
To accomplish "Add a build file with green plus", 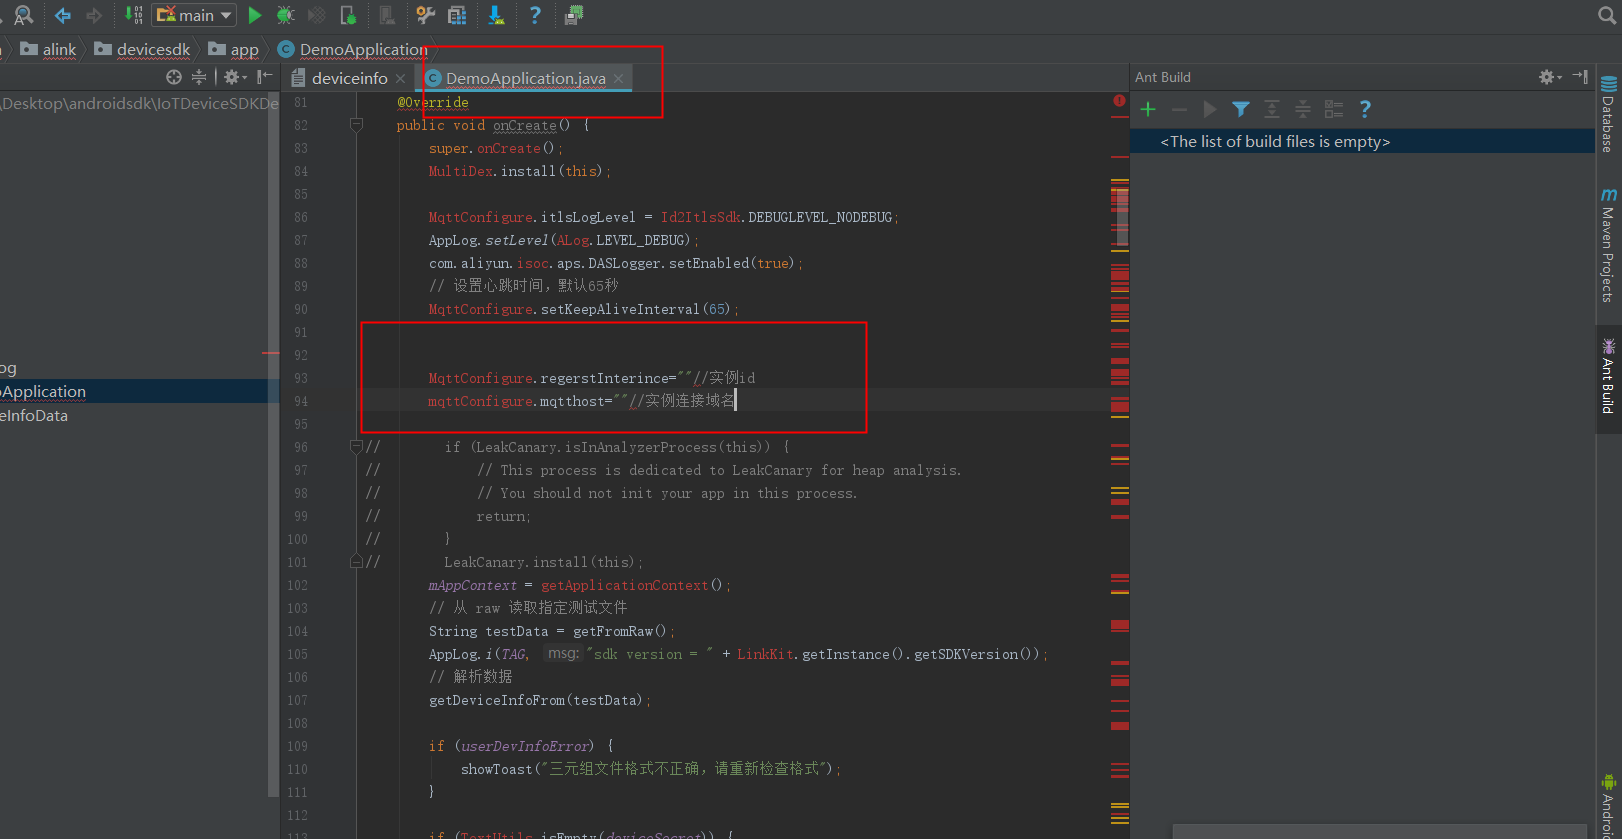I will click(x=1148, y=109).
